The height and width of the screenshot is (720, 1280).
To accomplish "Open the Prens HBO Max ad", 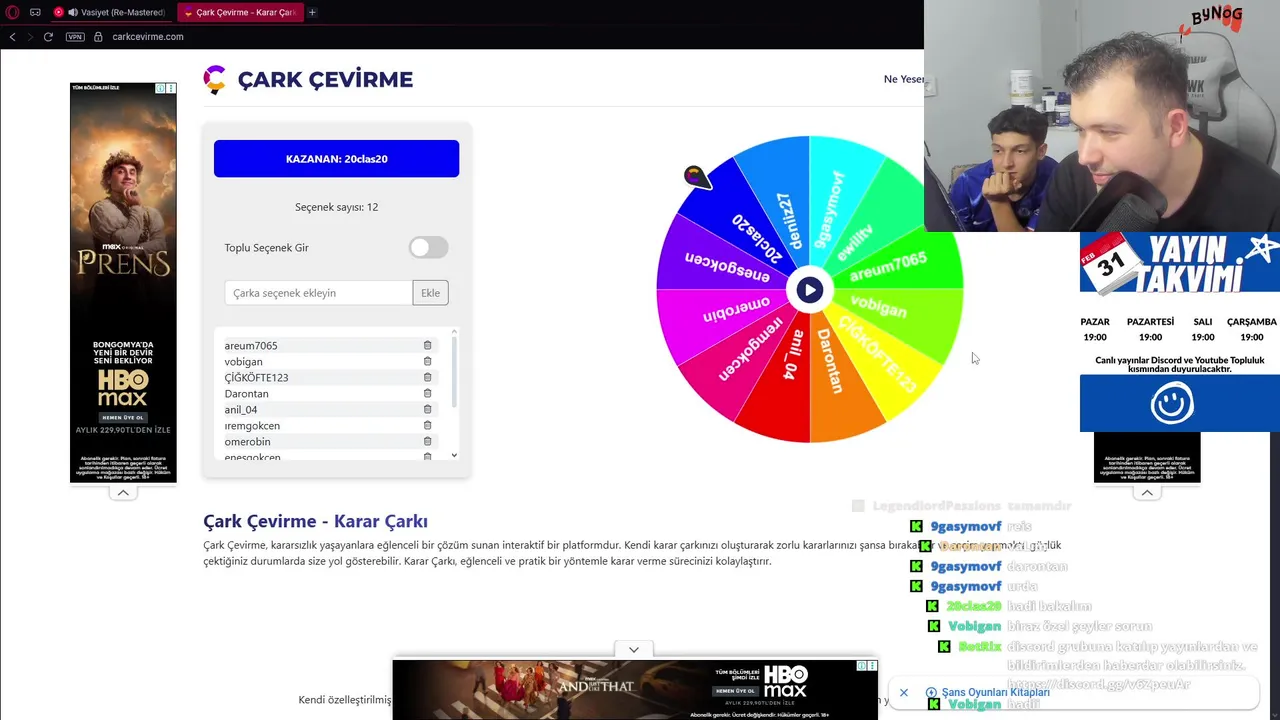I will click(x=123, y=283).
